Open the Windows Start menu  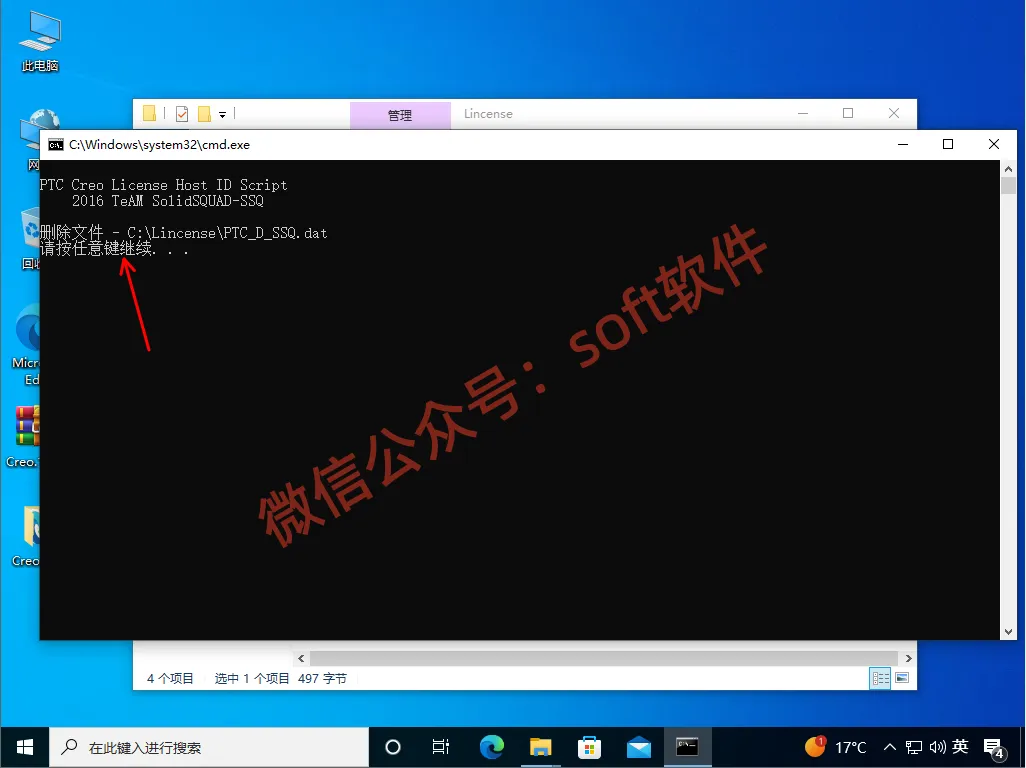coord(25,747)
